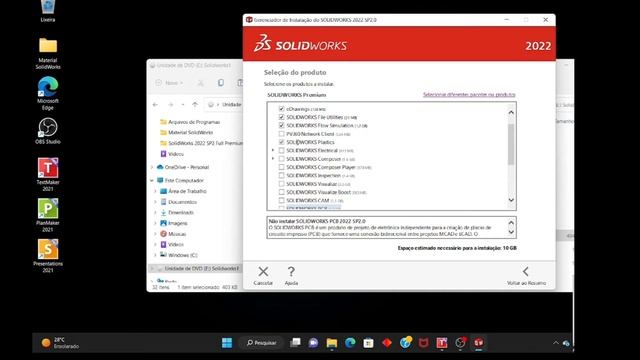Open Microsoft Store from taskbar
Image resolution: width=640 pixels, height=360 pixels.
(369, 343)
